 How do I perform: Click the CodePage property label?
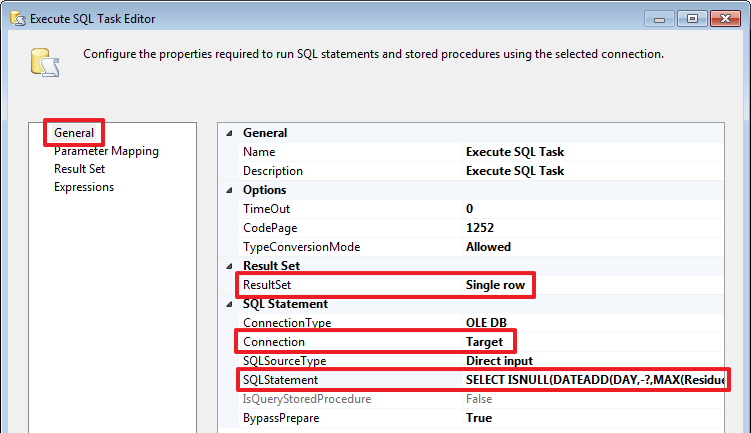tap(270, 228)
